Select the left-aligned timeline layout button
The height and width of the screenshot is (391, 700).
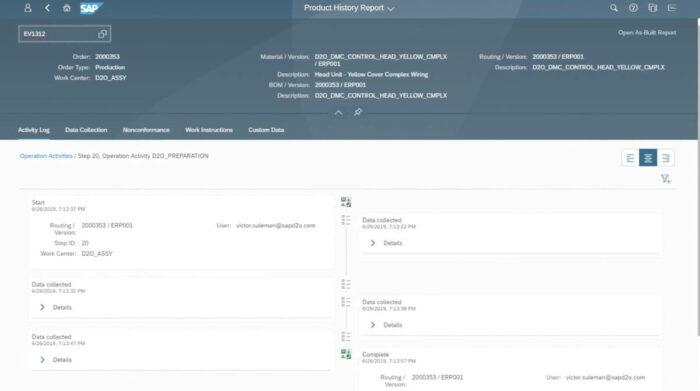click(x=630, y=158)
